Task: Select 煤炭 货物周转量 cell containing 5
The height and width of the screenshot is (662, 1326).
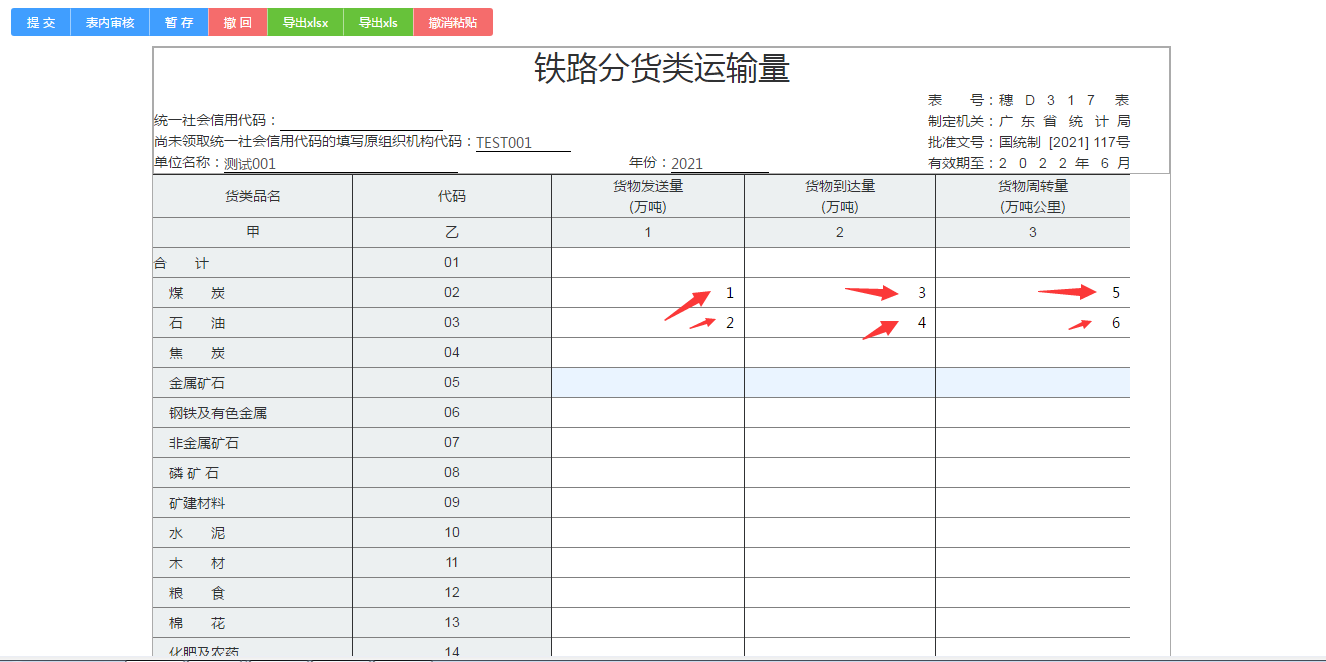Action: pos(1032,293)
